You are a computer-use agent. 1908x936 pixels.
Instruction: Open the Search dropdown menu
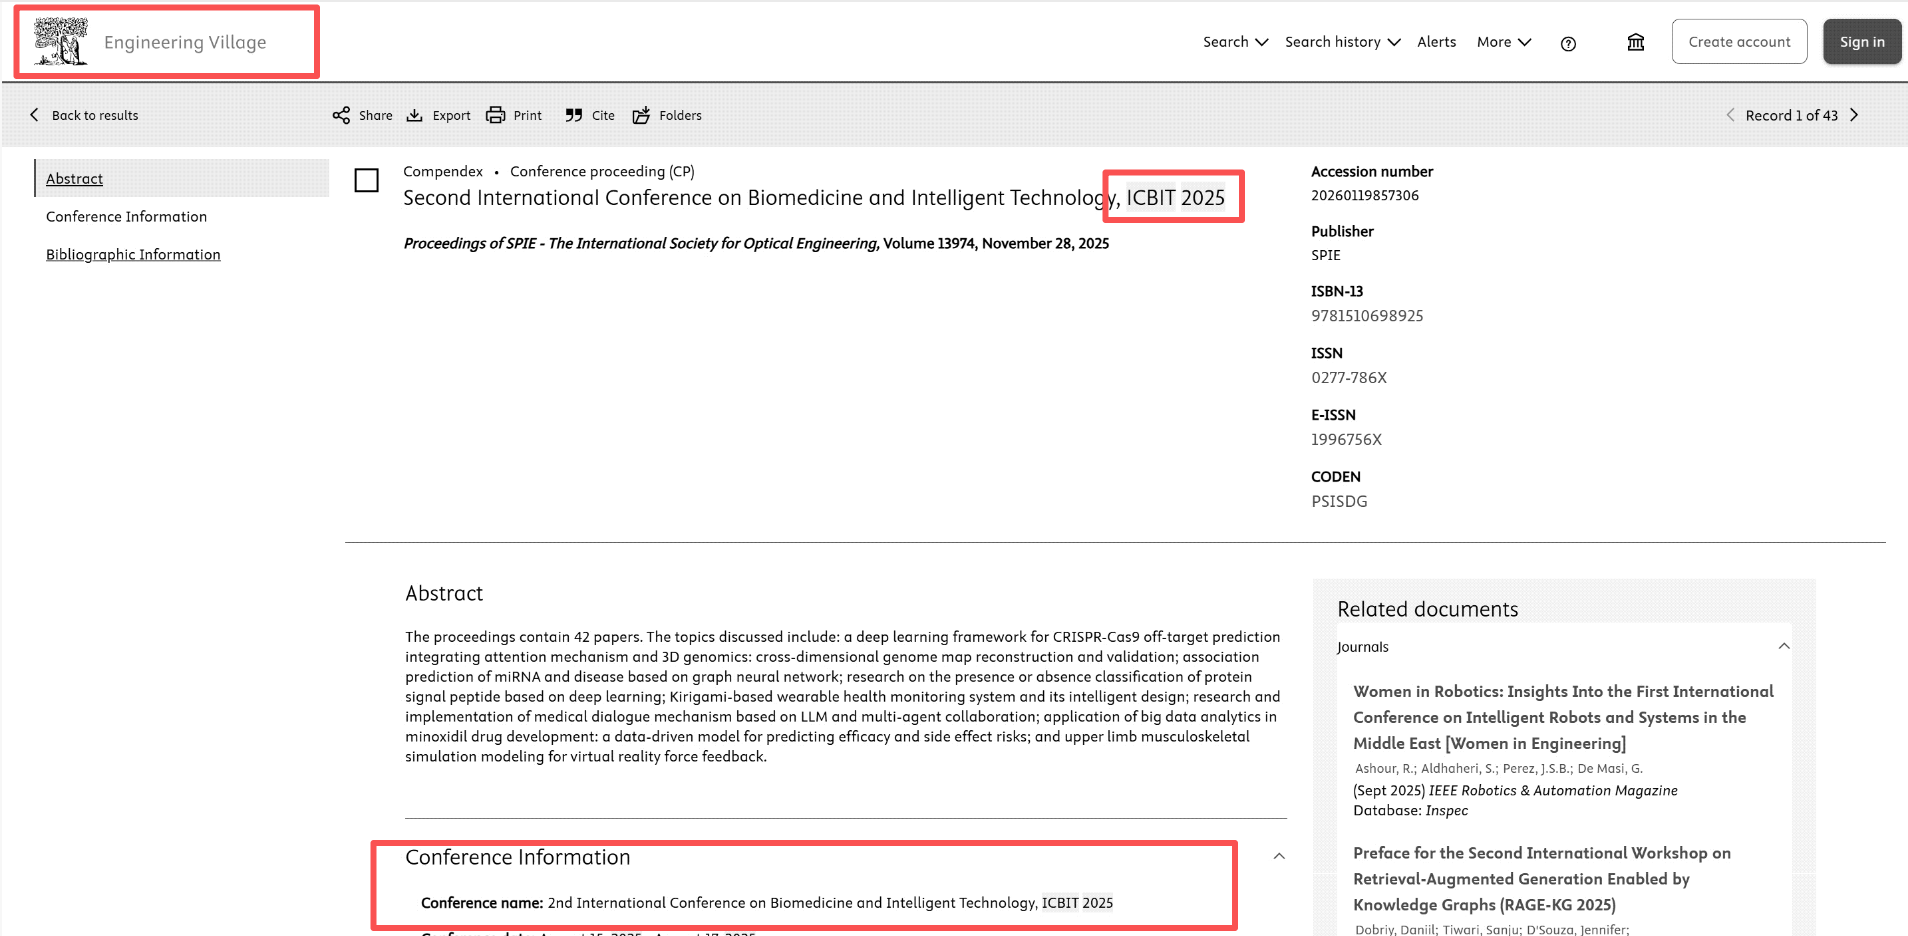(x=1235, y=42)
